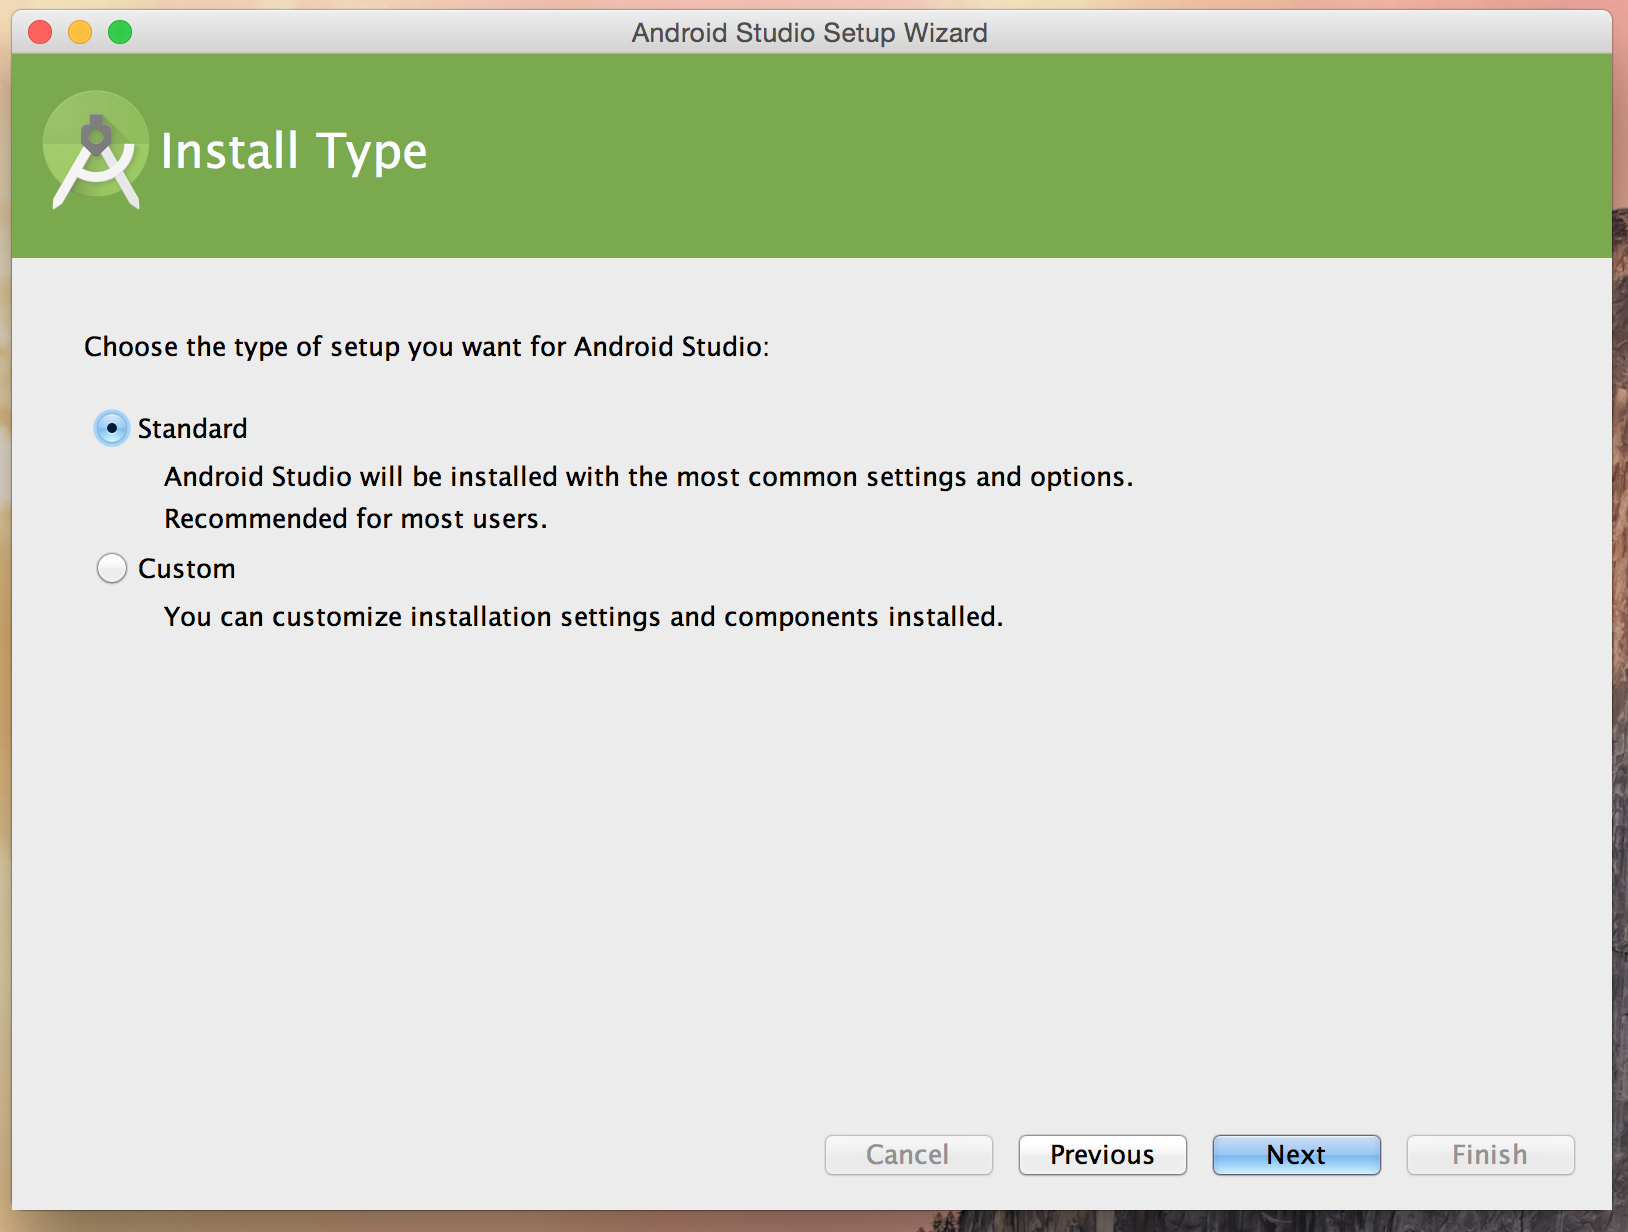Click the 'Android Studio Setup Wizard' title
1628x1232 pixels.
pos(809,33)
